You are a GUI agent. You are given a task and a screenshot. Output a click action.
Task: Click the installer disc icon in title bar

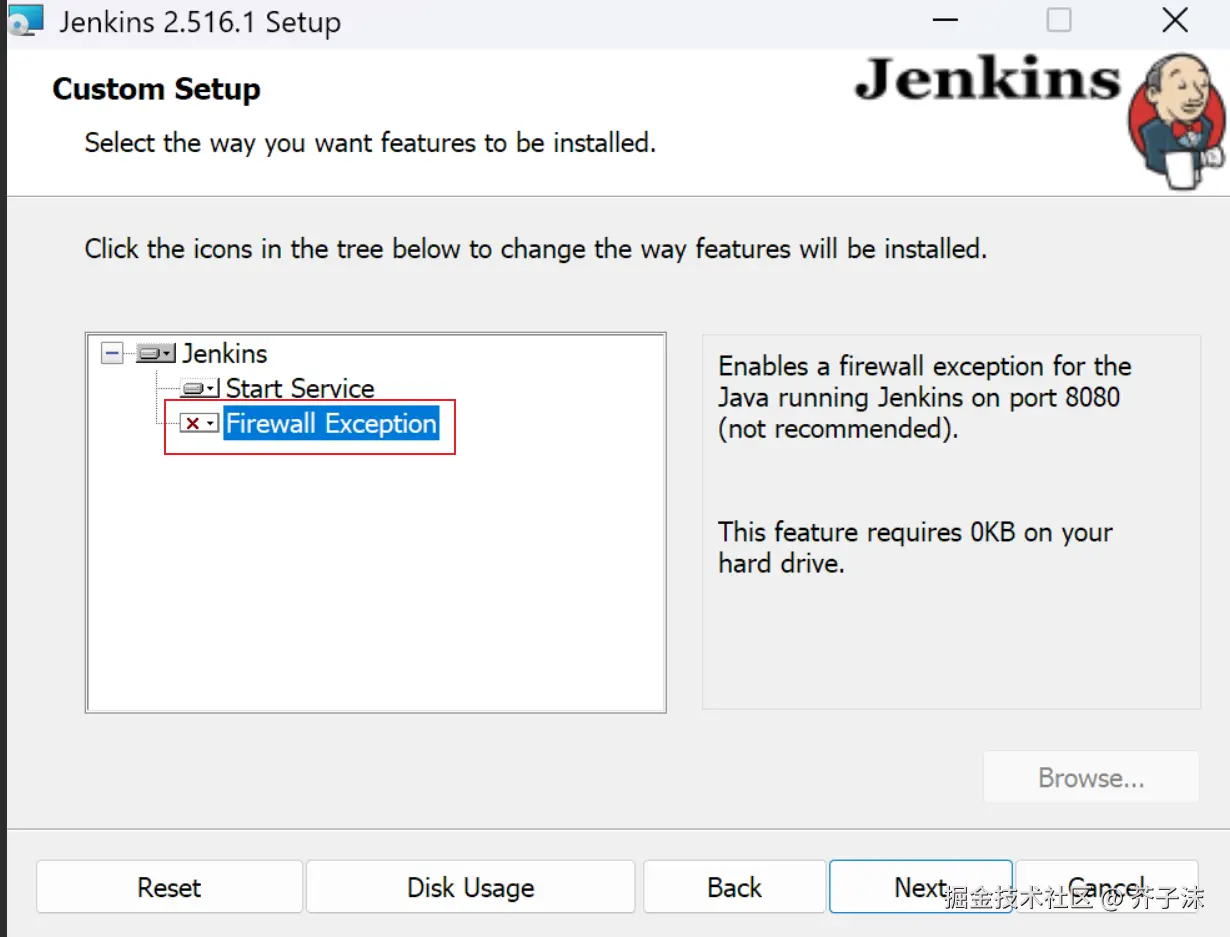click(x=25, y=21)
